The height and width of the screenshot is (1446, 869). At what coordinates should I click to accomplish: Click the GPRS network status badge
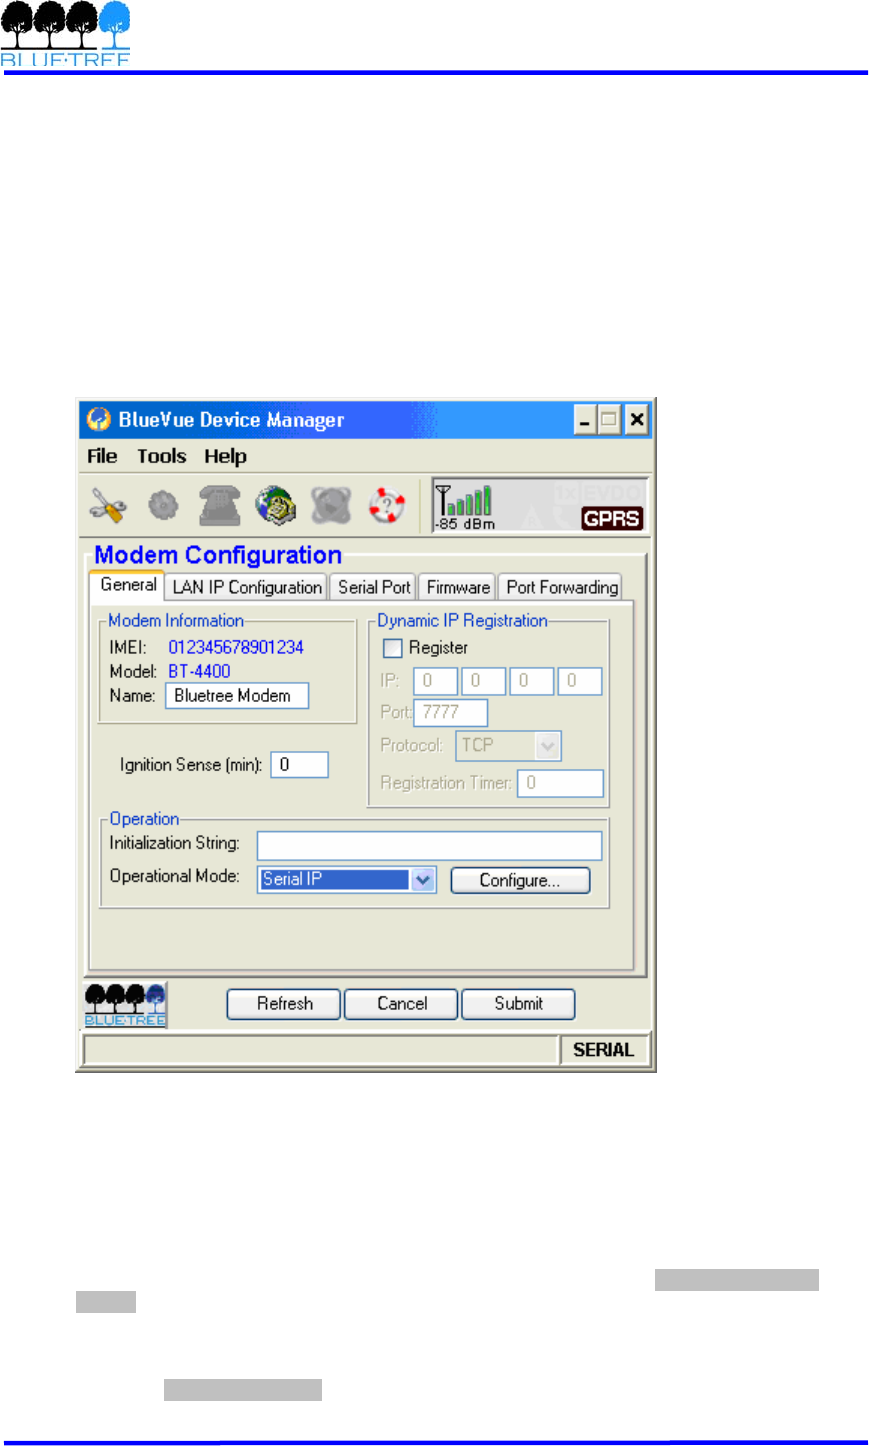pyautogui.click(x=612, y=518)
